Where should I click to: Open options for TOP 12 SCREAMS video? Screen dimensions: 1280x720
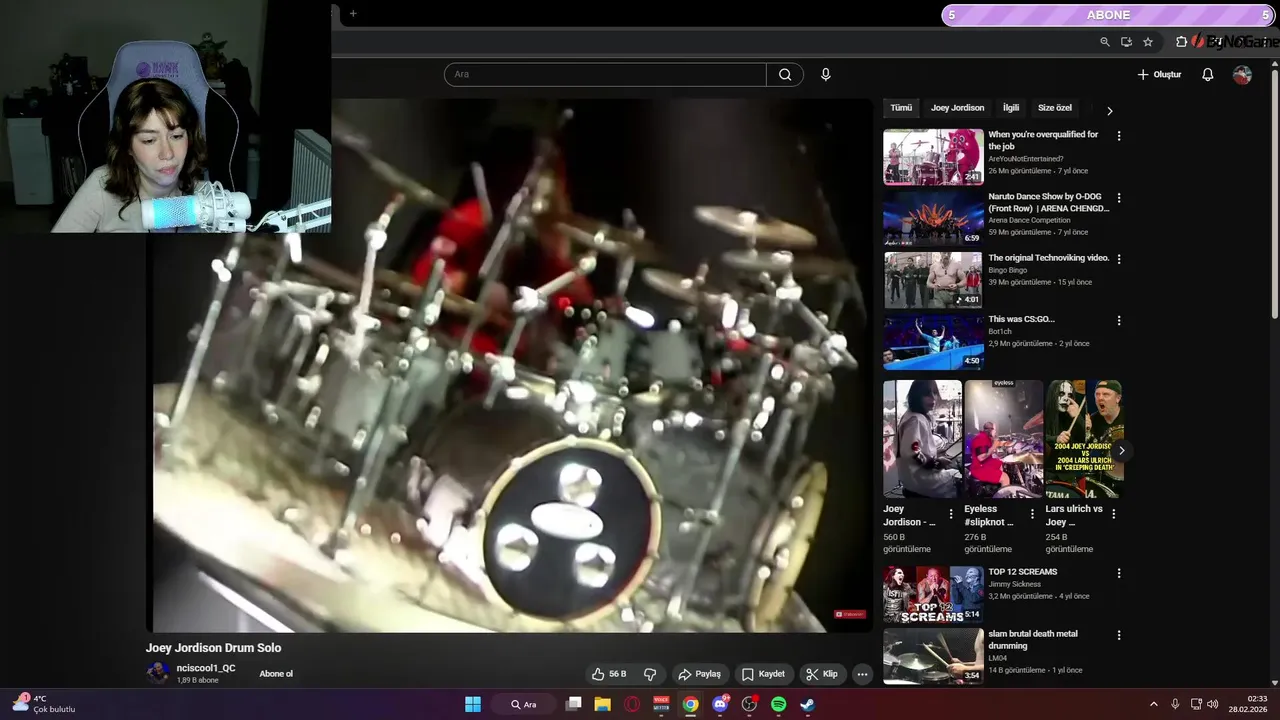pos(1119,573)
